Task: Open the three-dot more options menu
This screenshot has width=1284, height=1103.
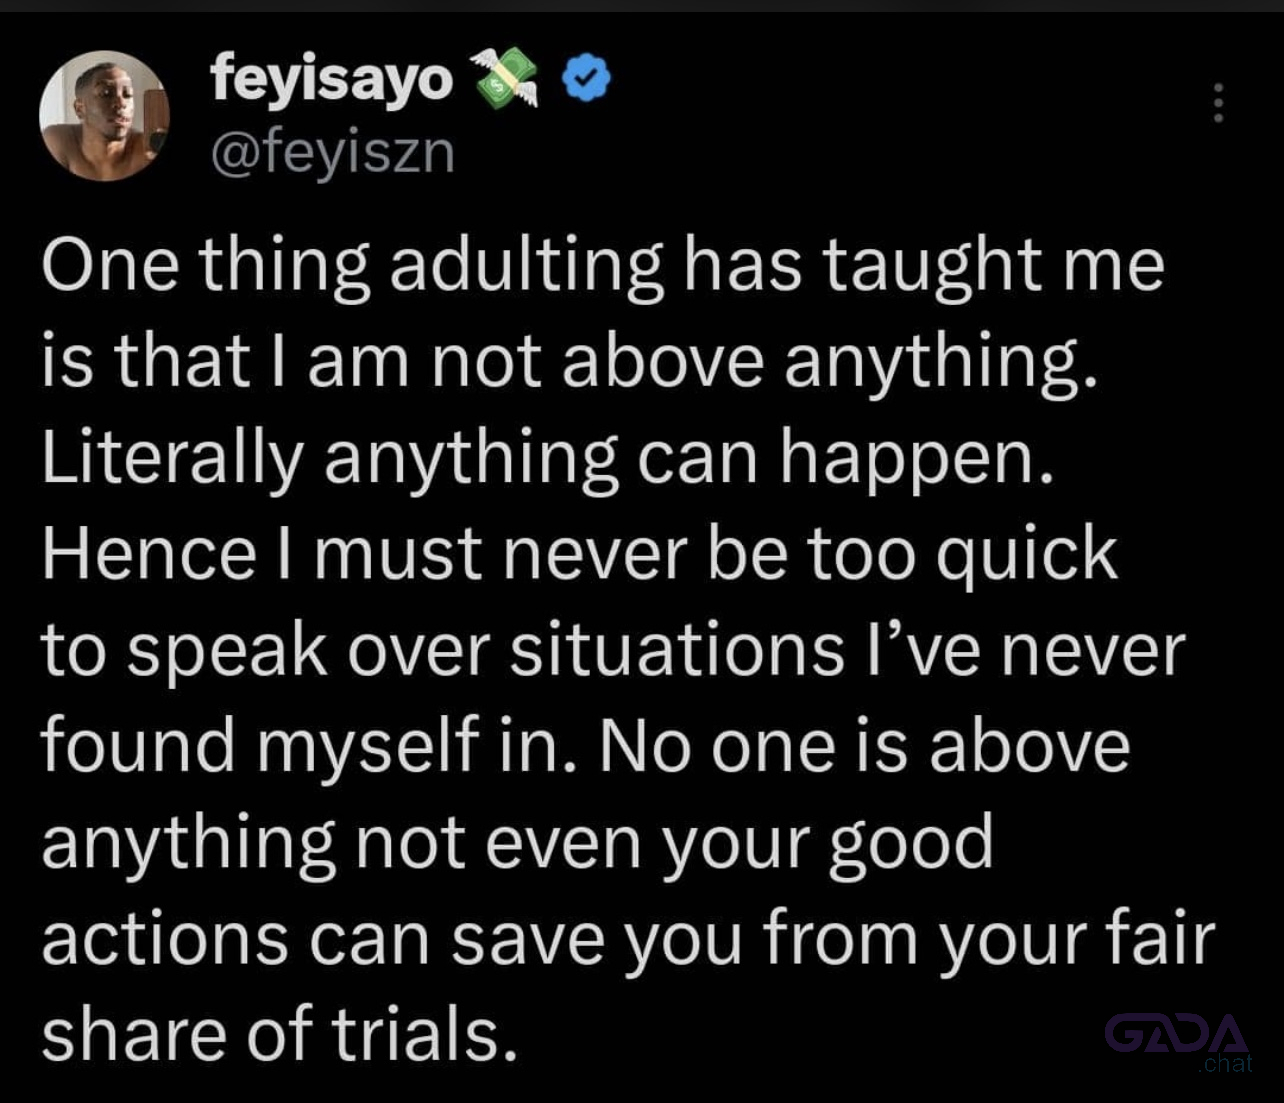Action: pyautogui.click(x=1218, y=103)
